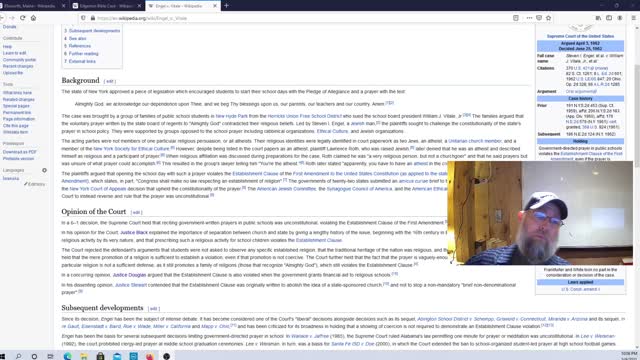The image size is (640, 360).
Task: Close the Engel v. Vitale tab
Action: [x=215, y=6]
